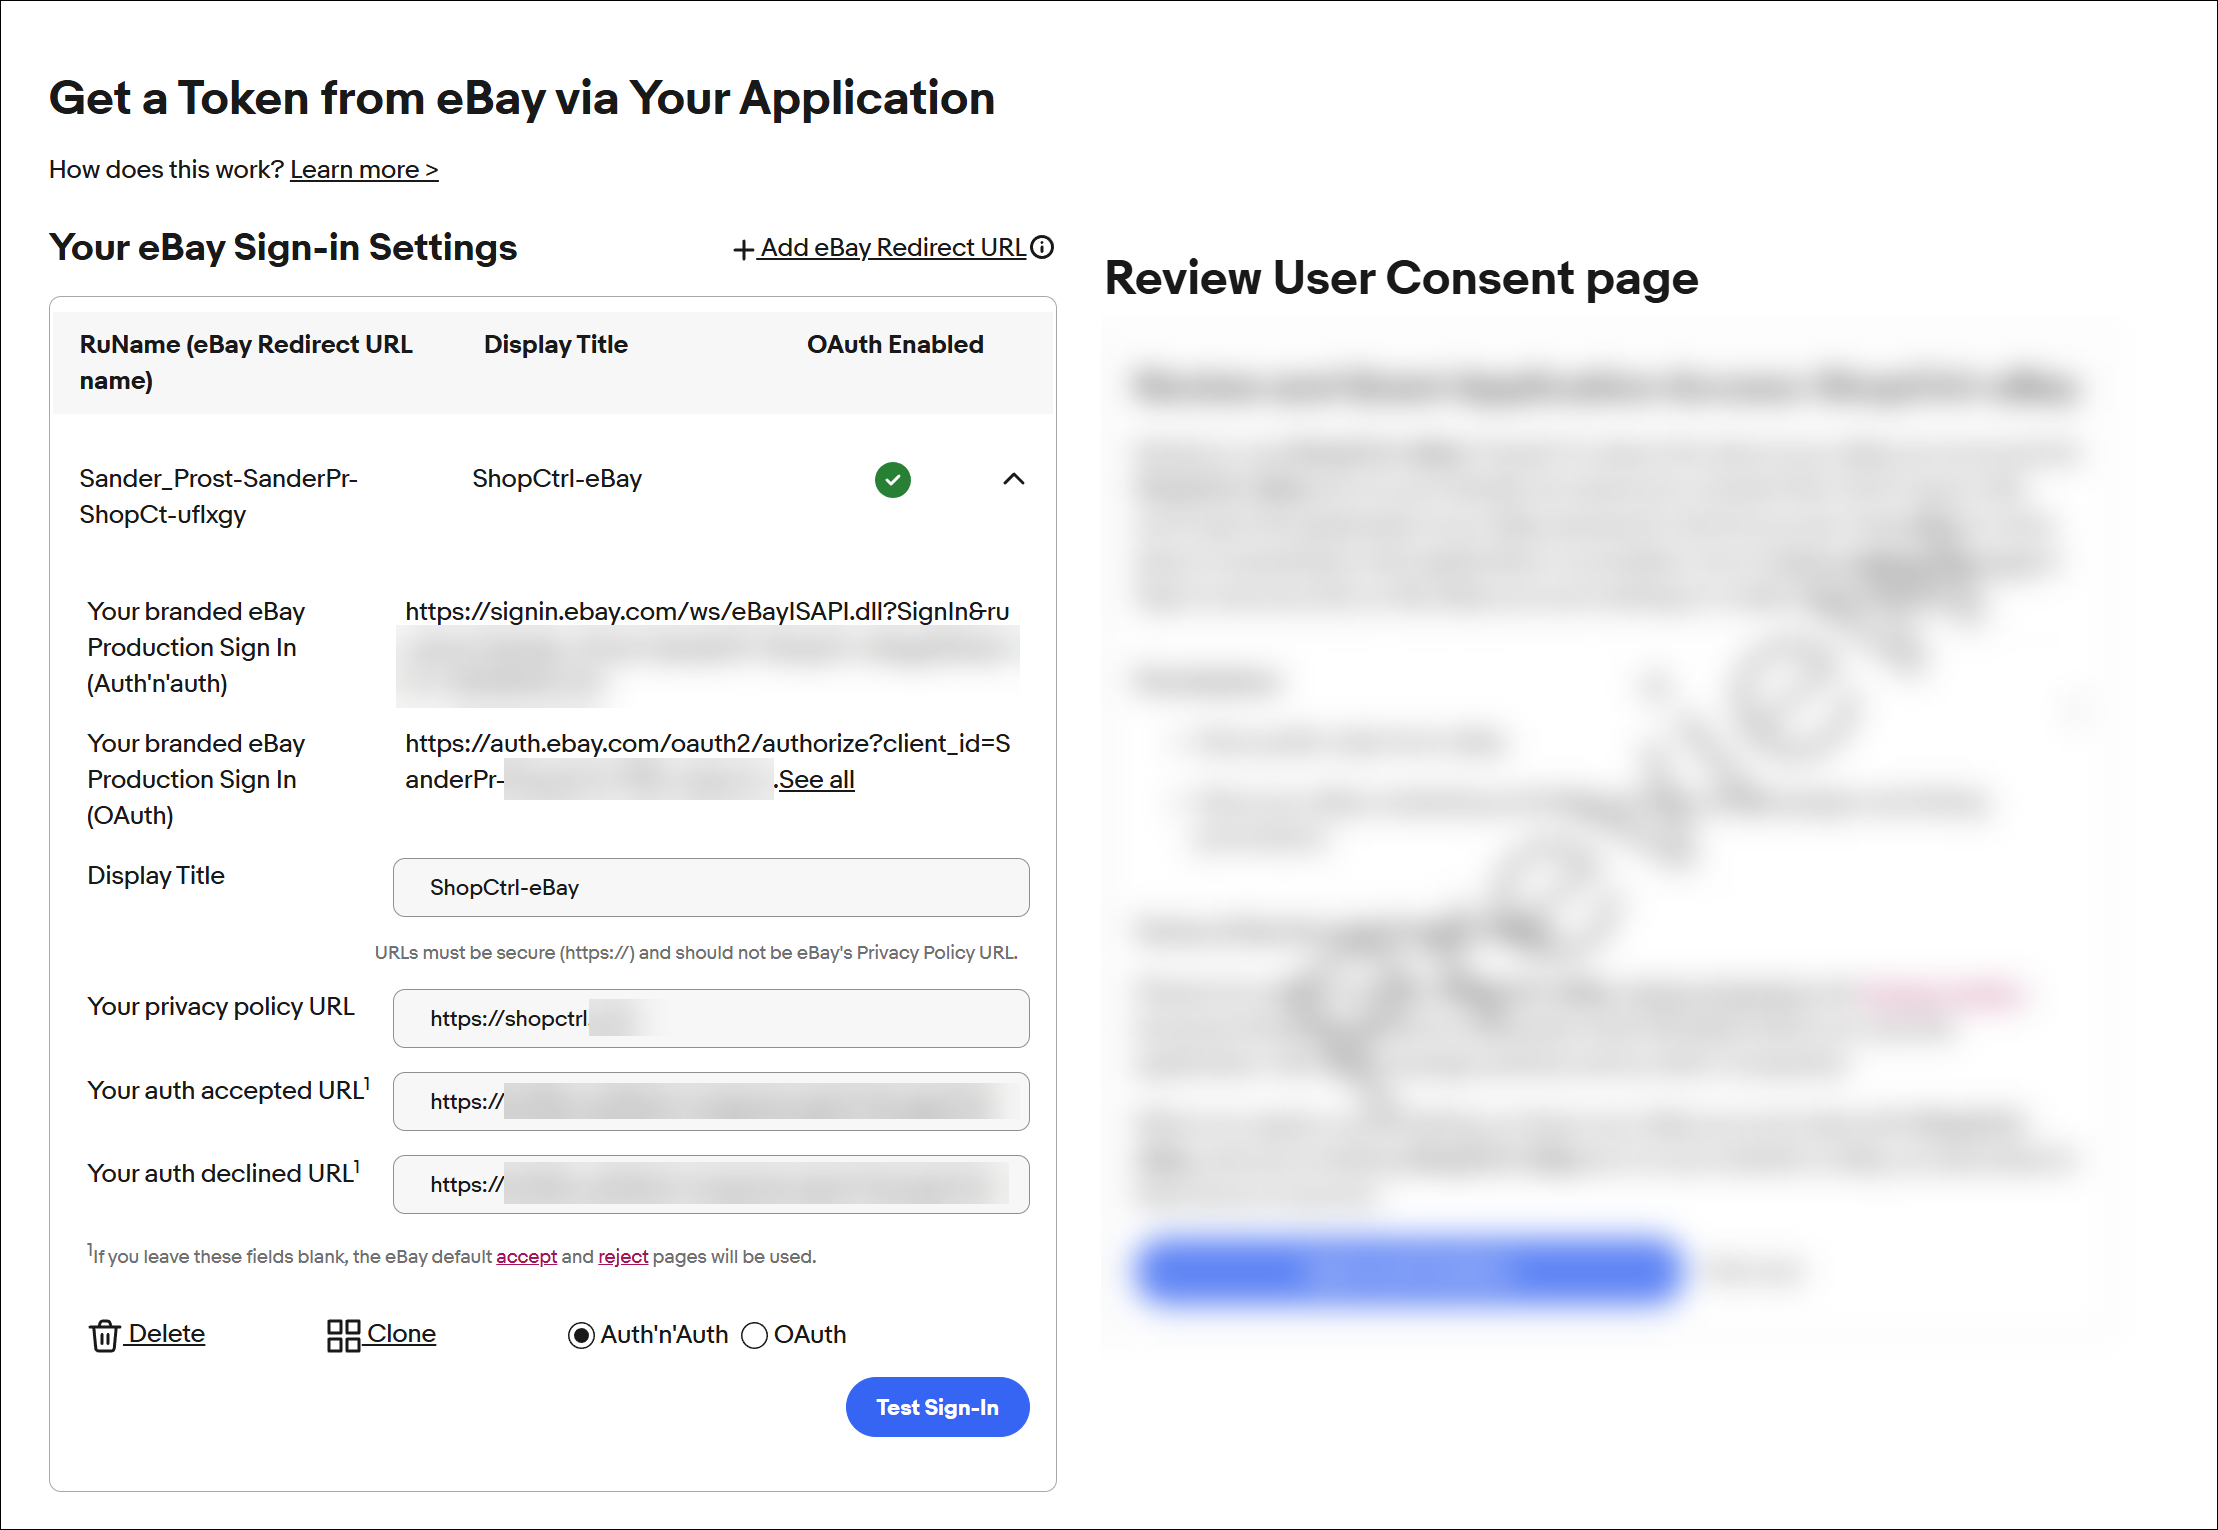Click the OAuth authorize URL text
This screenshot has height=1530, width=2218.
pos(707,761)
